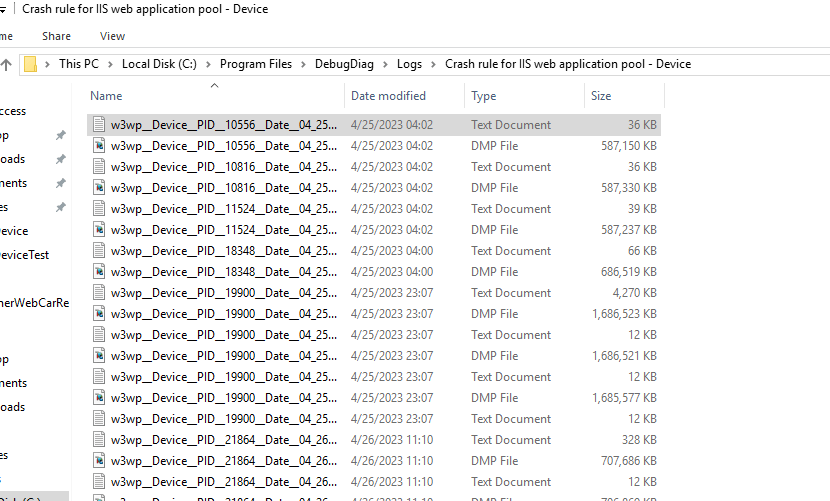Click the yellow folder icon in address bar

pos(31,64)
